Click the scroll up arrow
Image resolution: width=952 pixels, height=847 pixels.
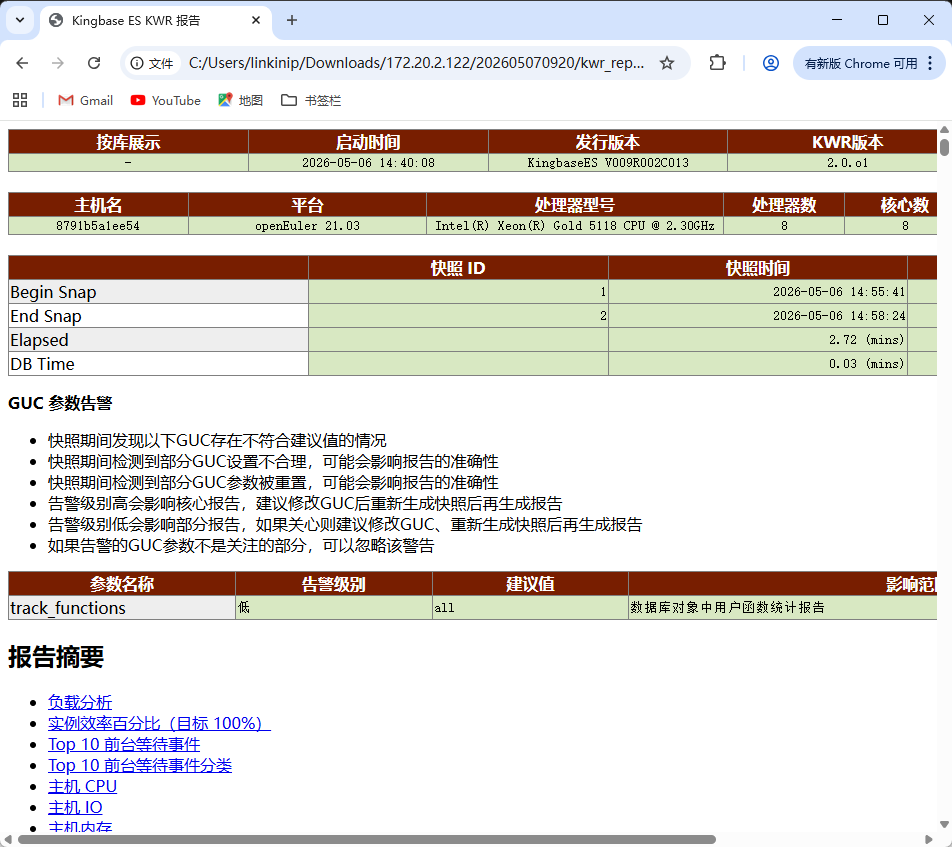click(x=944, y=129)
